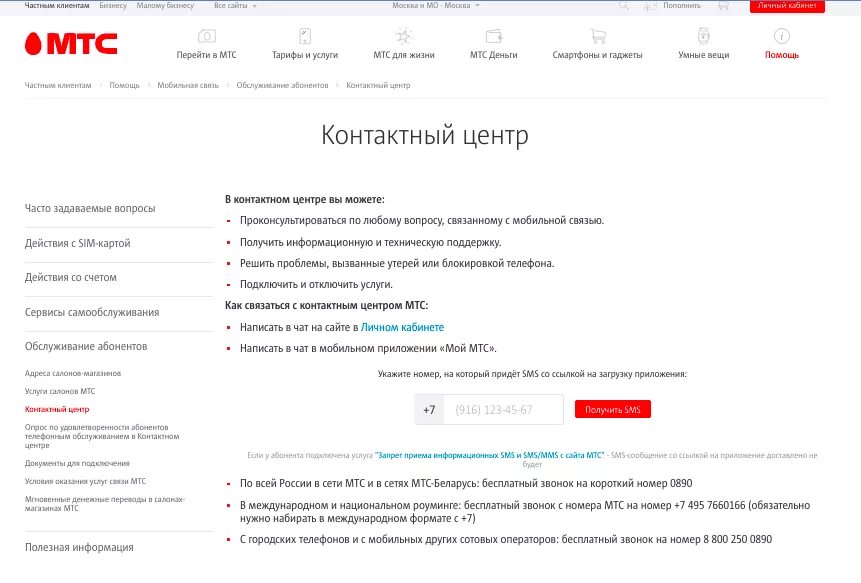Click the +7 country prefix box
The height and width of the screenshot is (583, 861).
pos(429,410)
